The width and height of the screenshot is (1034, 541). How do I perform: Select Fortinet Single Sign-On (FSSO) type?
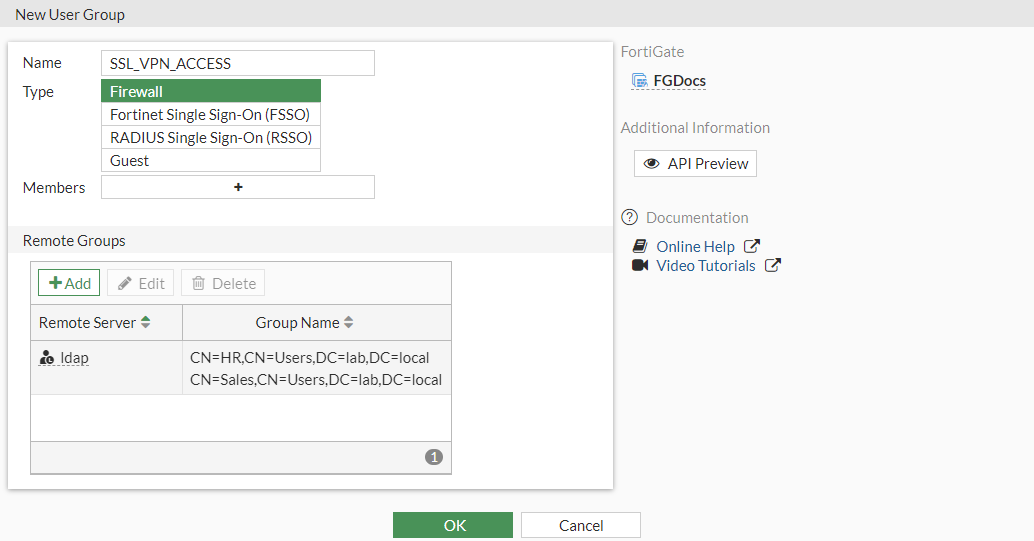click(211, 115)
